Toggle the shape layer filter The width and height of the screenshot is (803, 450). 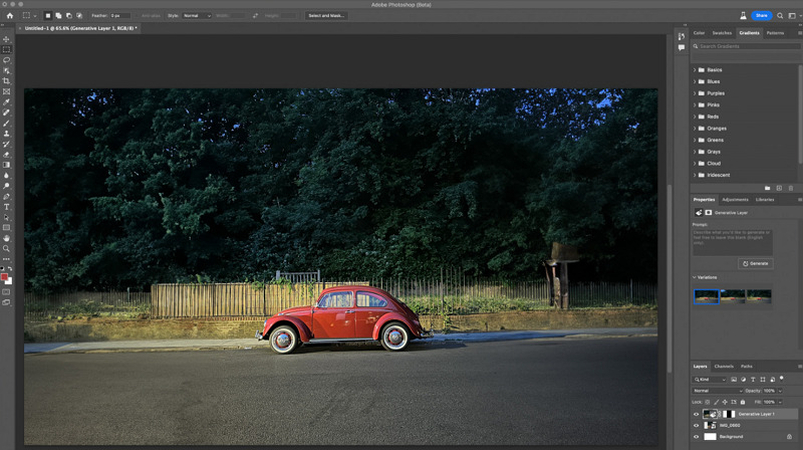coord(763,379)
